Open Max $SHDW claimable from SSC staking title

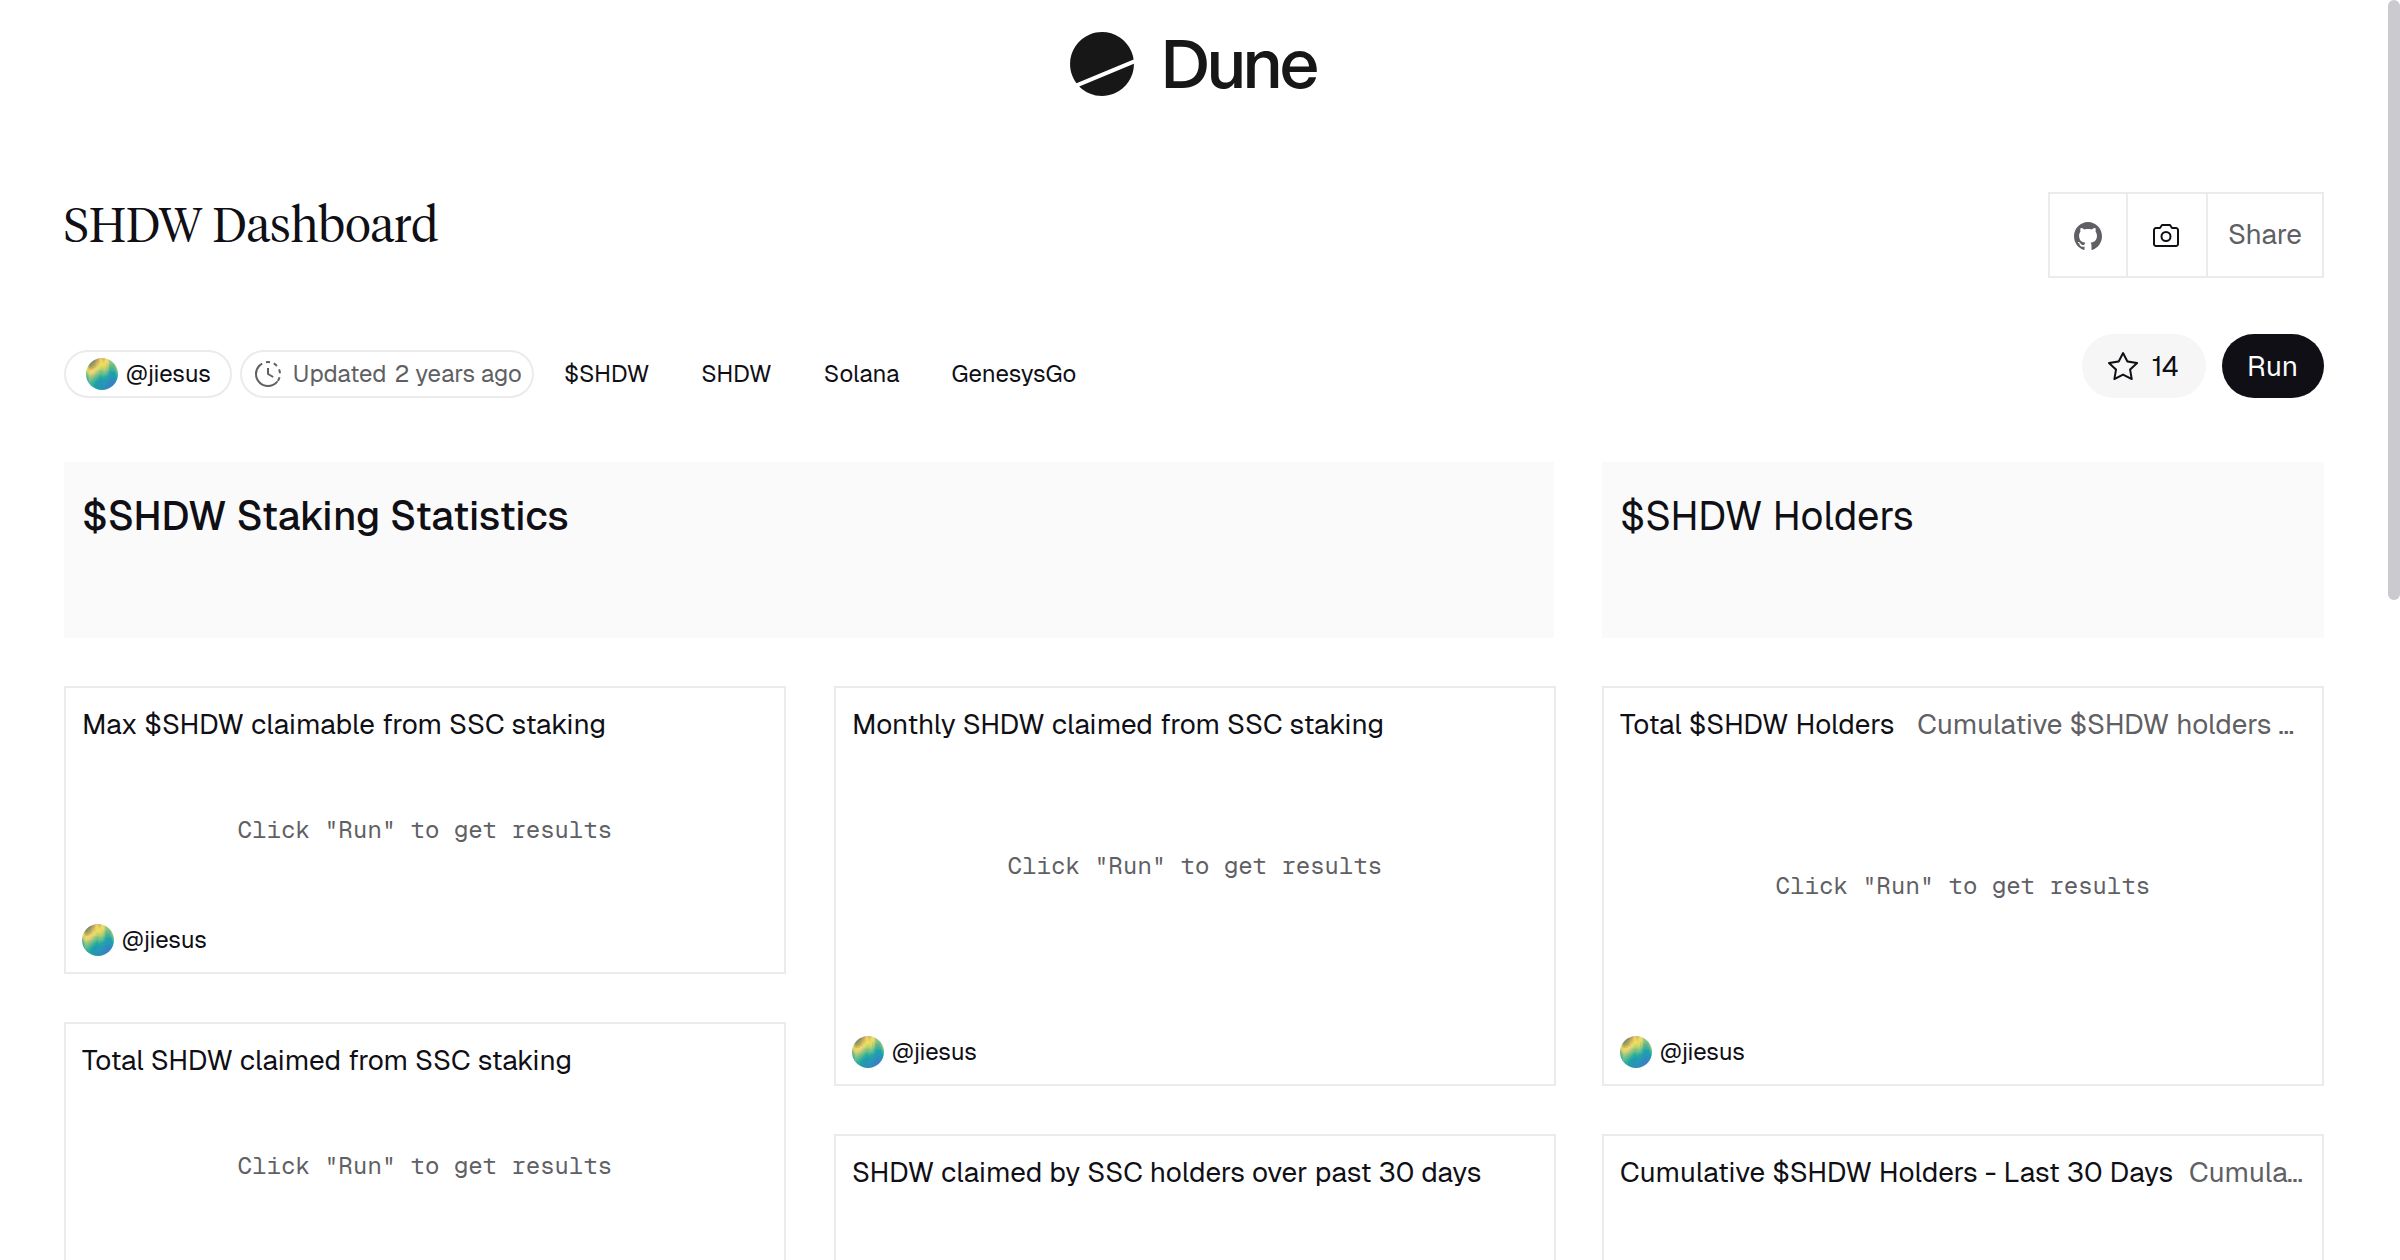click(343, 725)
